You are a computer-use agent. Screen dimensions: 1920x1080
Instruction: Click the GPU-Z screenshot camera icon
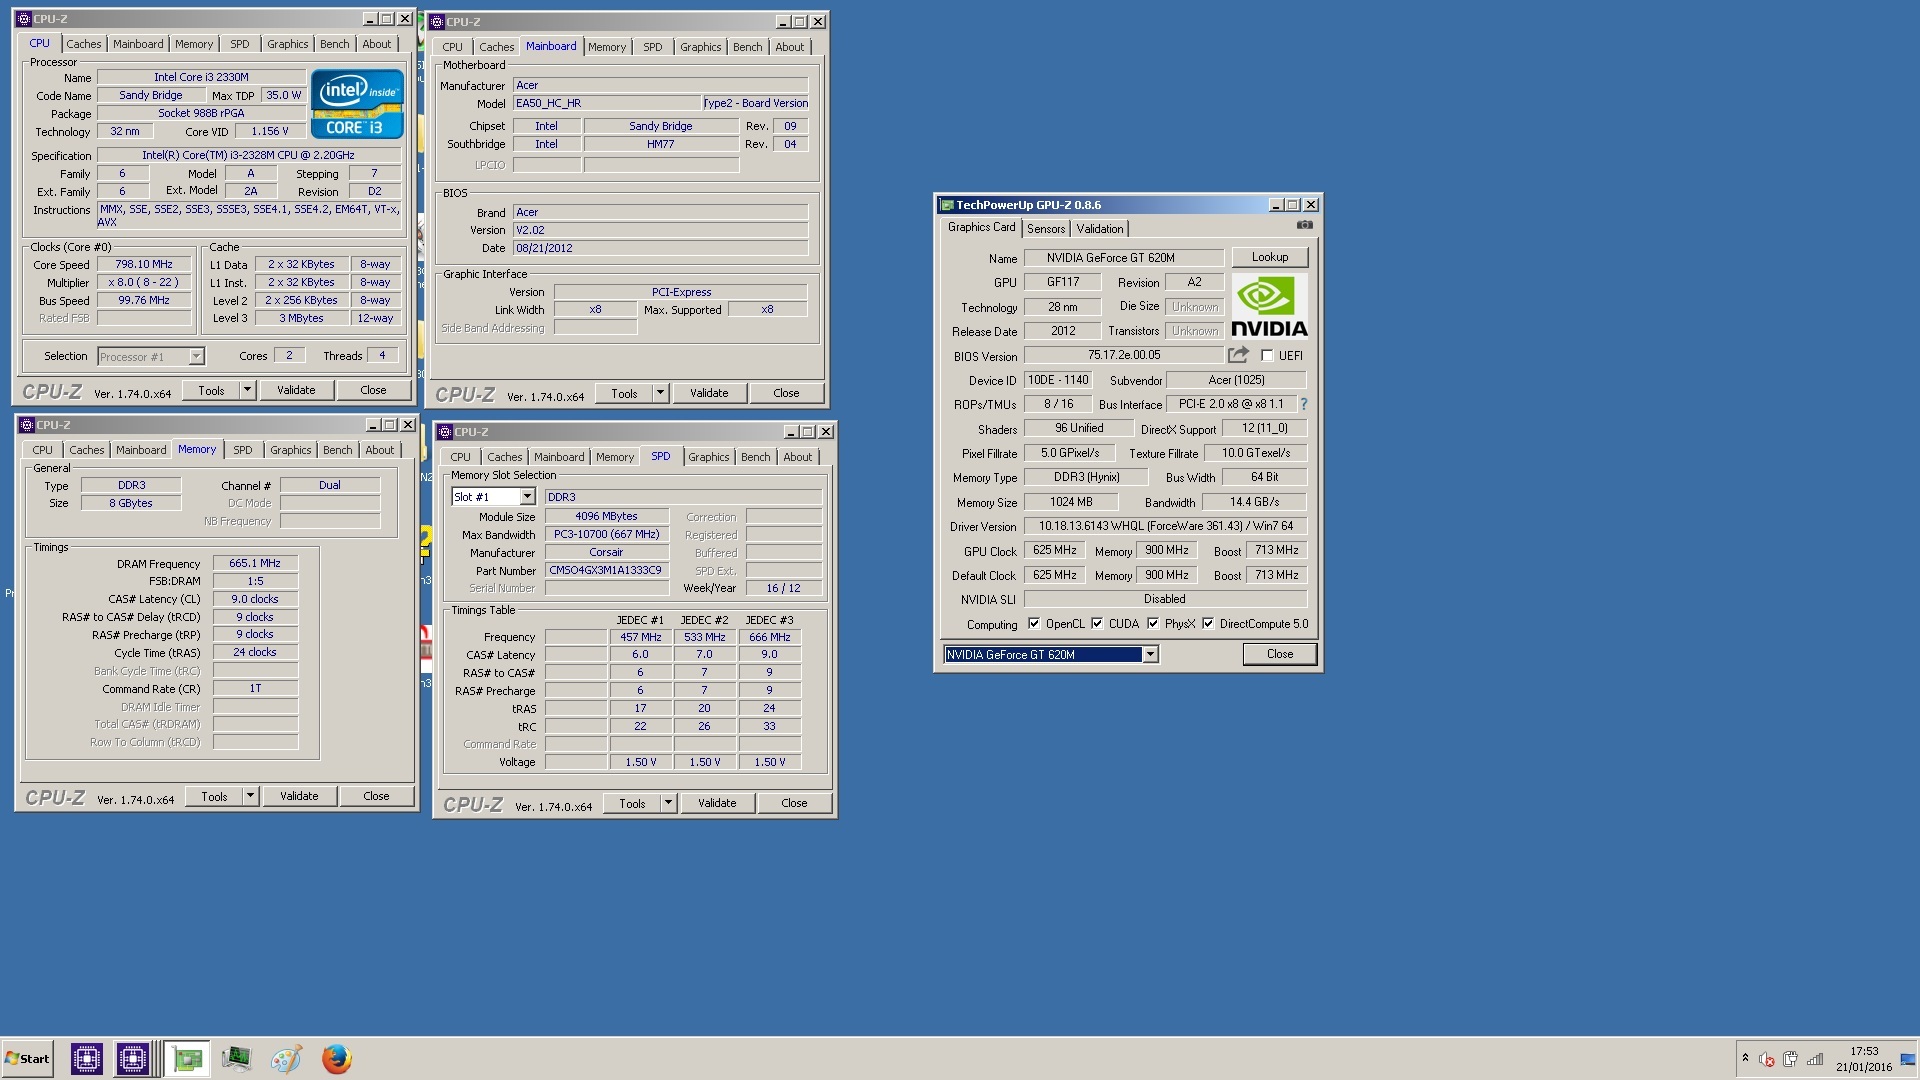pos(1304,225)
